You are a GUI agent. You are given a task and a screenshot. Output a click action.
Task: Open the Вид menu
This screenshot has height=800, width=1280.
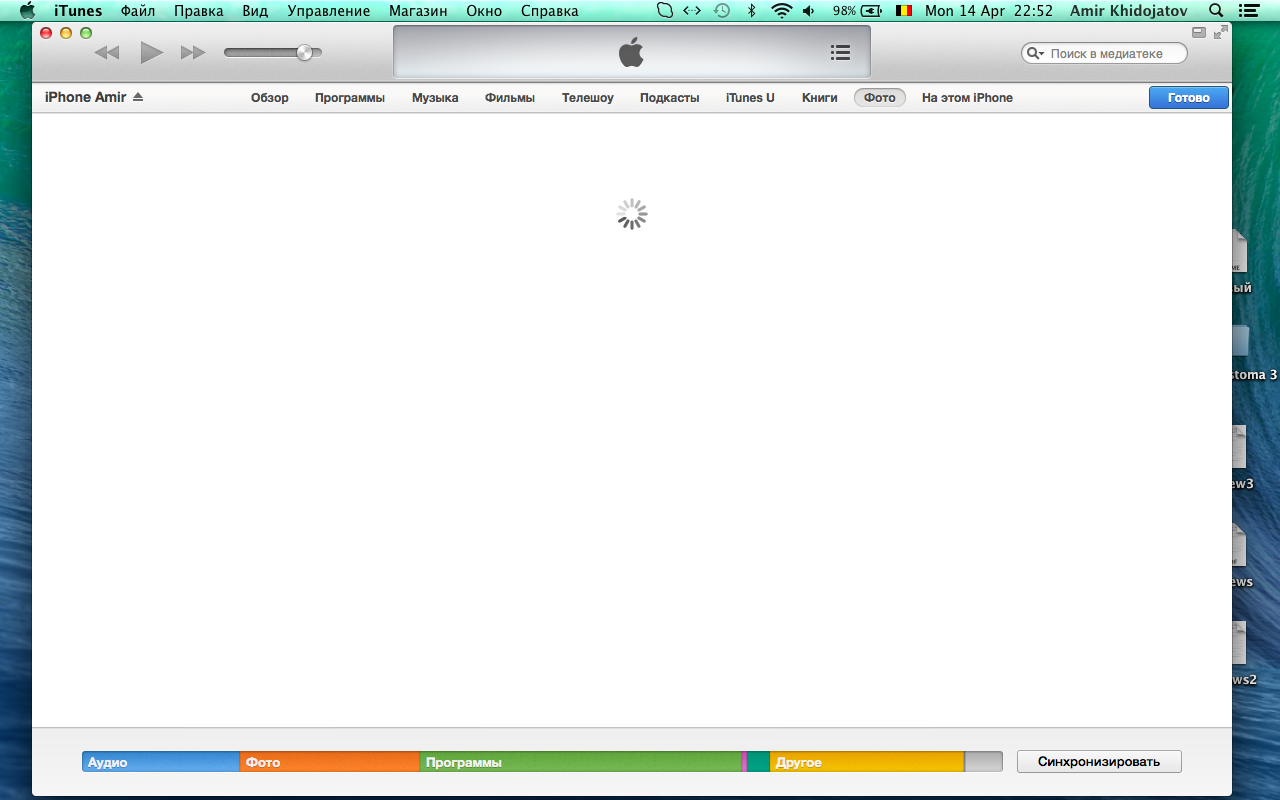click(255, 11)
